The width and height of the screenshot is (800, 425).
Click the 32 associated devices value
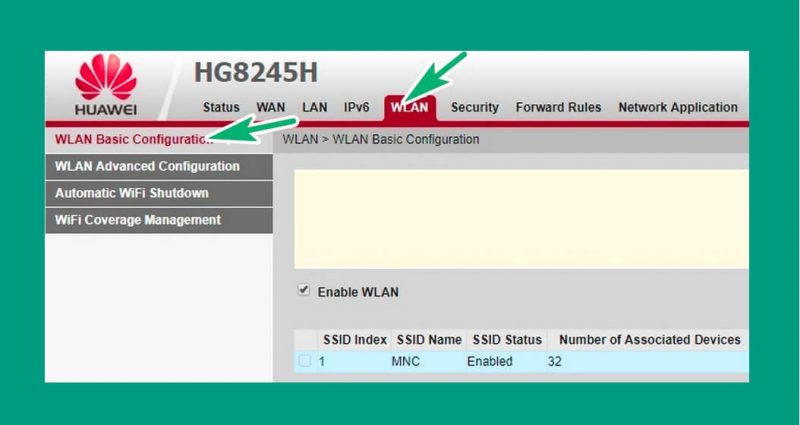click(x=555, y=362)
